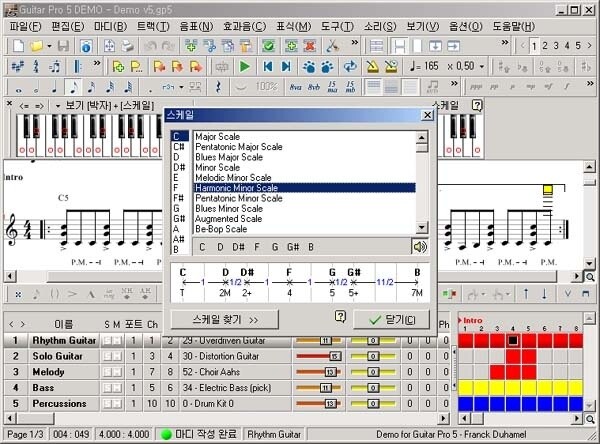Select the half note duration

36,88
